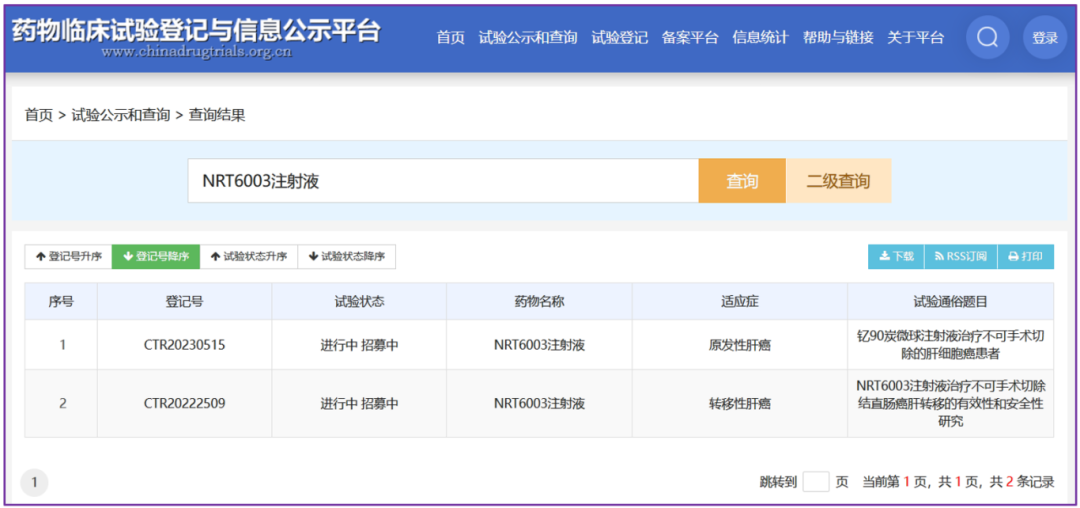Click trial title about 结直肠癌肝转移
This screenshot has height=508, width=1080.
point(951,403)
